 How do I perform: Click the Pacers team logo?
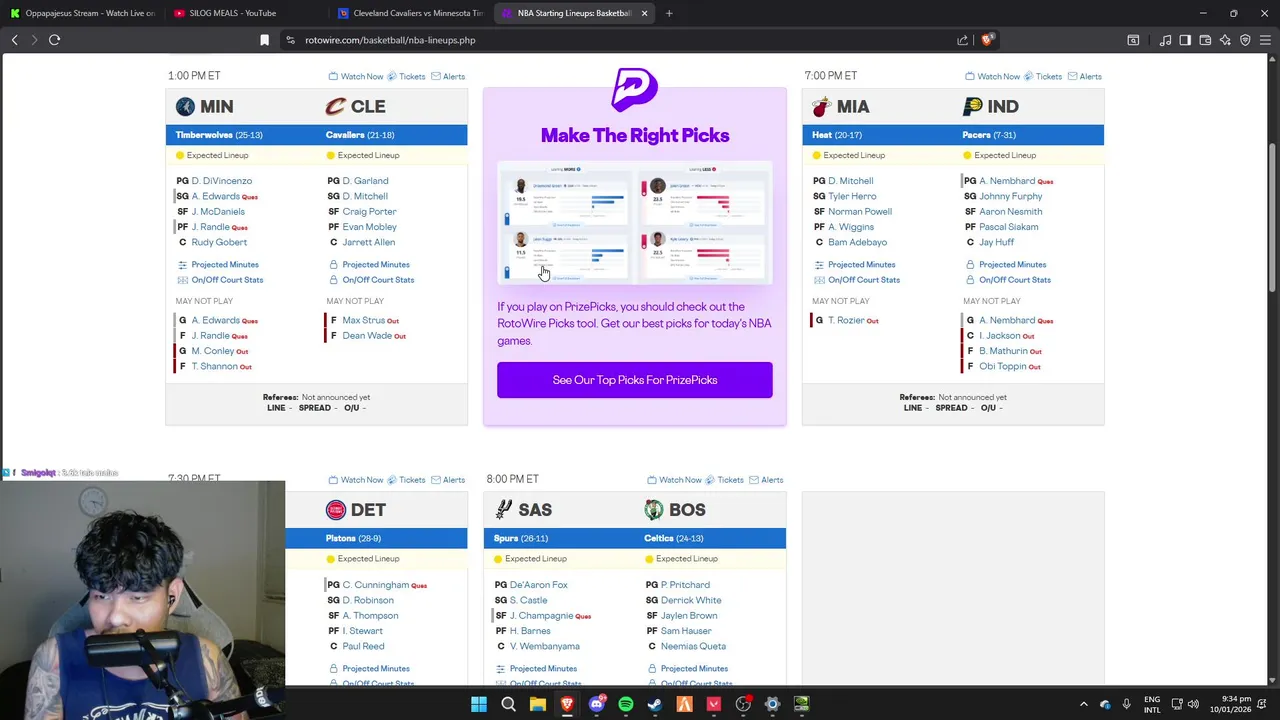pos(972,106)
